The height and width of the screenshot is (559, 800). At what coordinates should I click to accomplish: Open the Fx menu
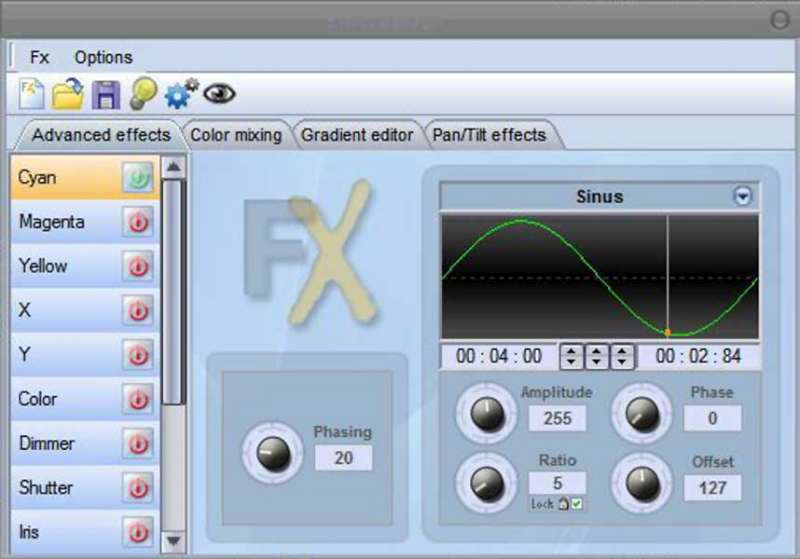coord(39,57)
